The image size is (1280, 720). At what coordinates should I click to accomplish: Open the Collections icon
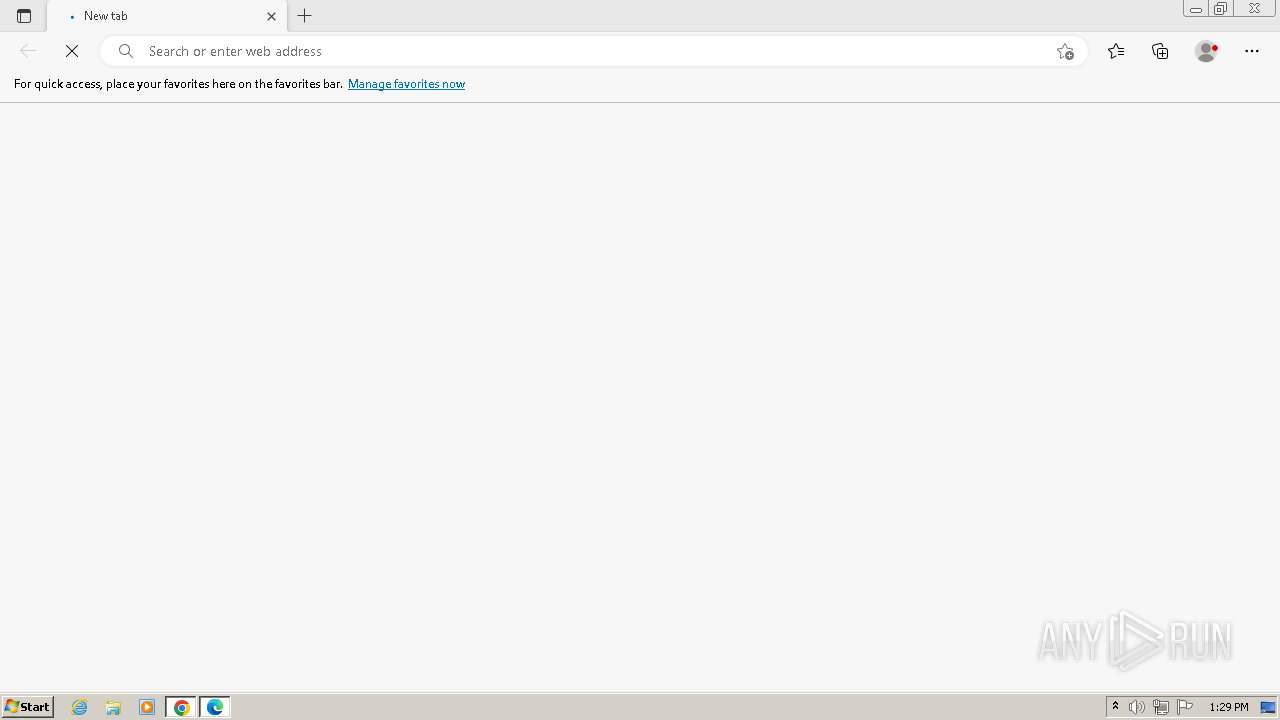pos(1160,51)
